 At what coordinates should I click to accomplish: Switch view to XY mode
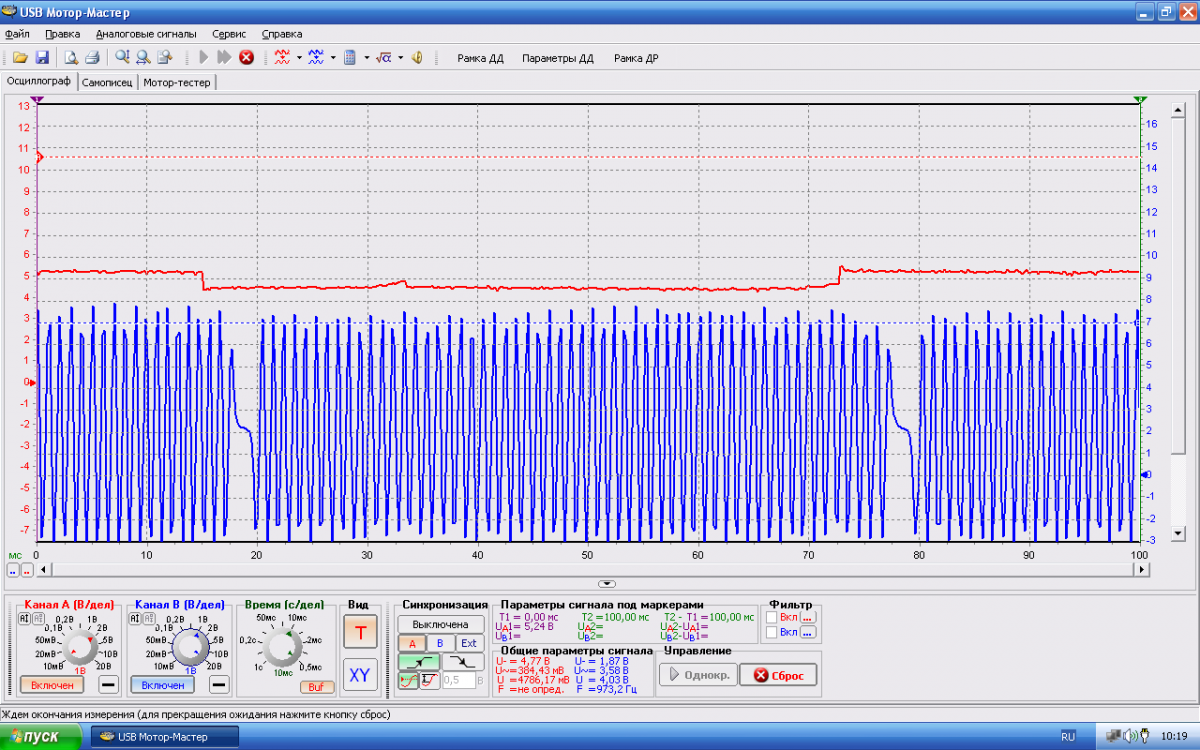[360, 675]
